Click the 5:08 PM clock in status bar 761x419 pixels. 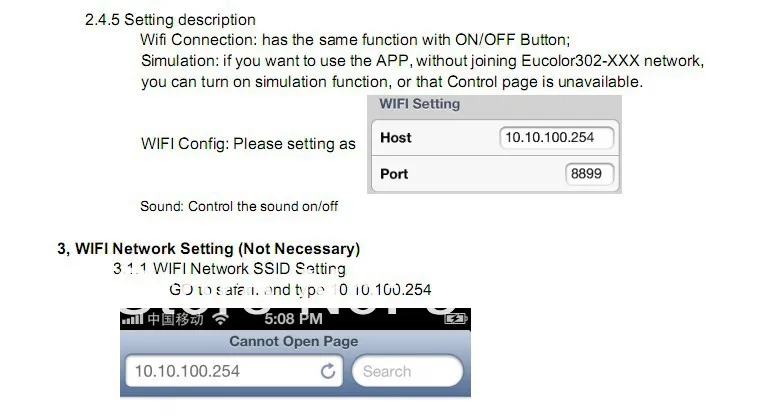[293, 319]
